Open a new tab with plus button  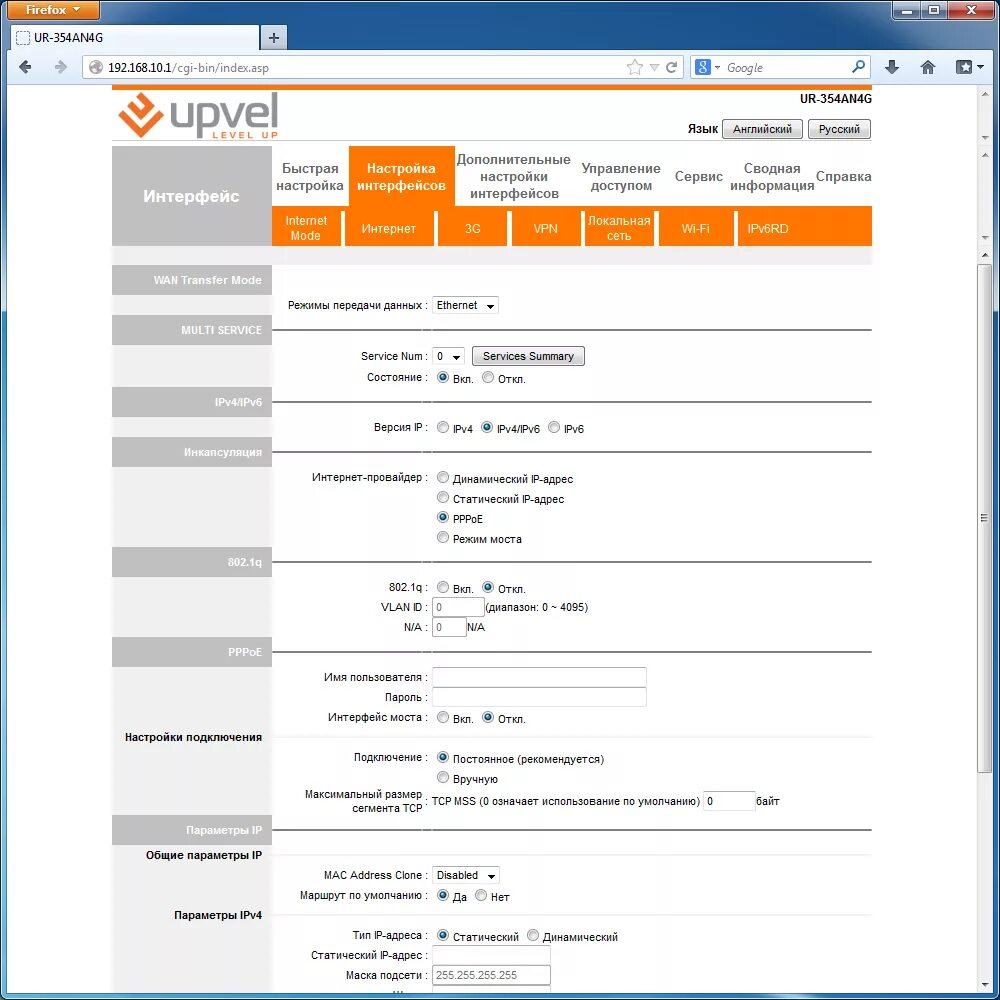tap(274, 38)
